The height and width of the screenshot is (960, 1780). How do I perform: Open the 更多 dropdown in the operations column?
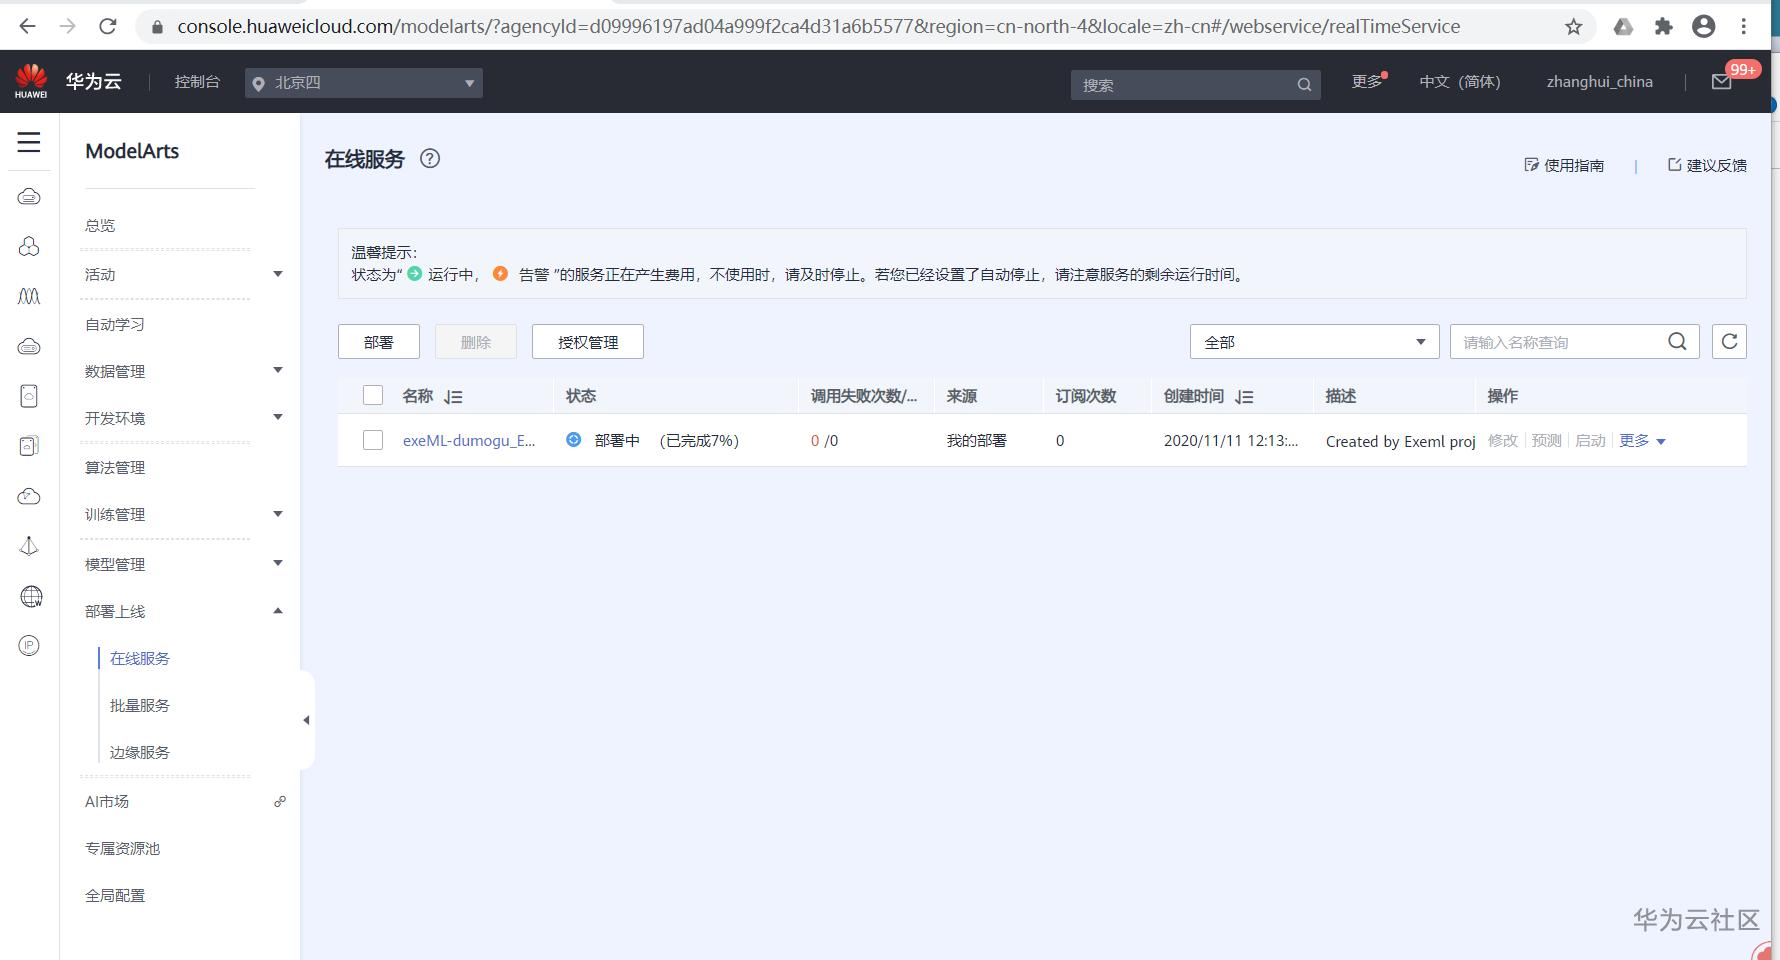(1640, 440)
